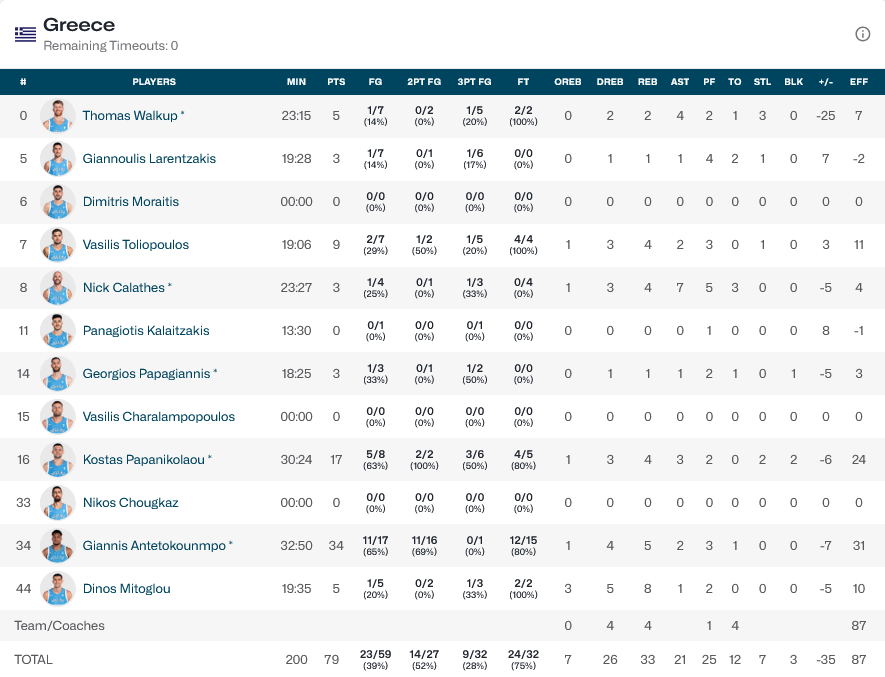Sort by the AST column header

[680, 82]
